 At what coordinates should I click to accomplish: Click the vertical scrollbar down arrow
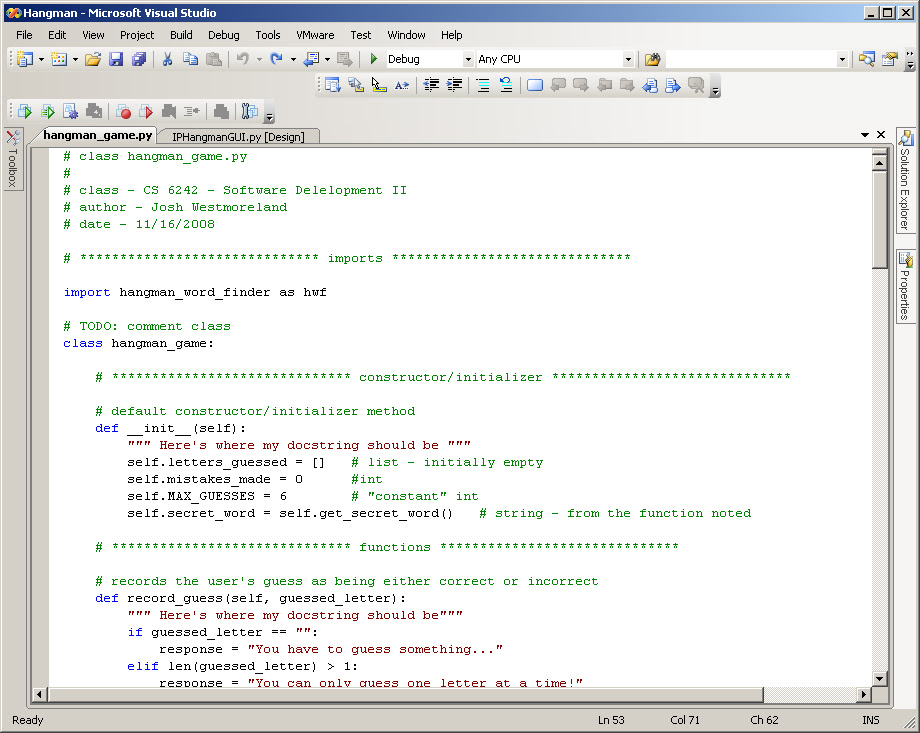click(879, 679)
